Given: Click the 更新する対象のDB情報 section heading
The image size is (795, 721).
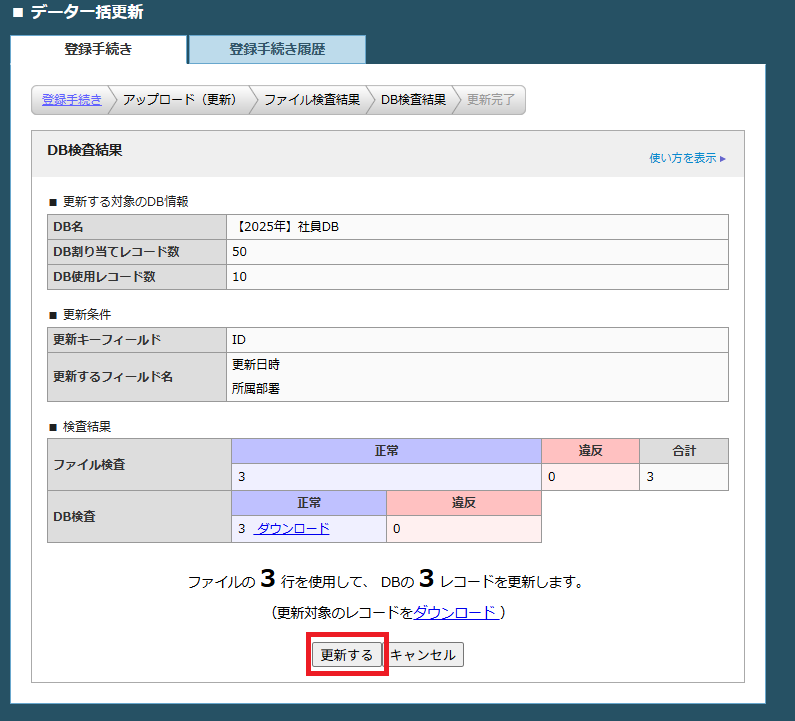Looking at the screenshot, I should point(125,202).
